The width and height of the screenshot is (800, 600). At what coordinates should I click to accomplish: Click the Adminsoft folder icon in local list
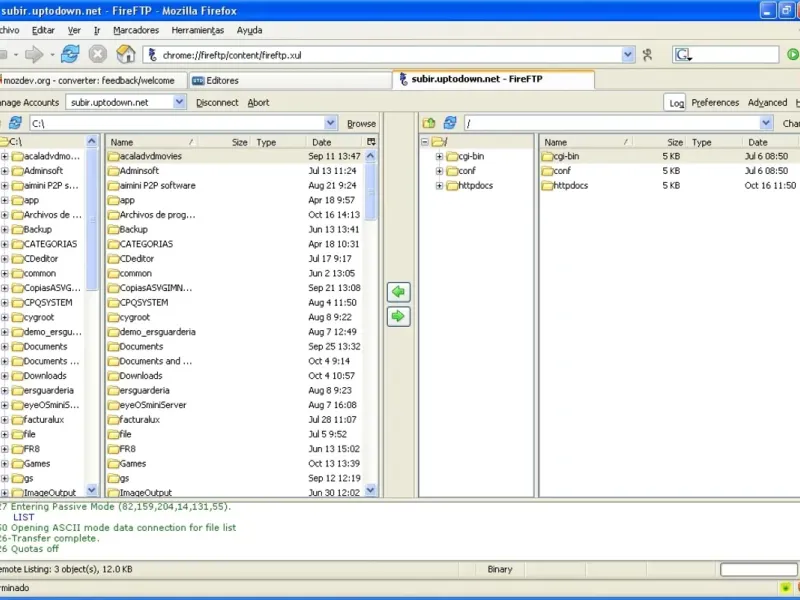(x=113, y=171)
